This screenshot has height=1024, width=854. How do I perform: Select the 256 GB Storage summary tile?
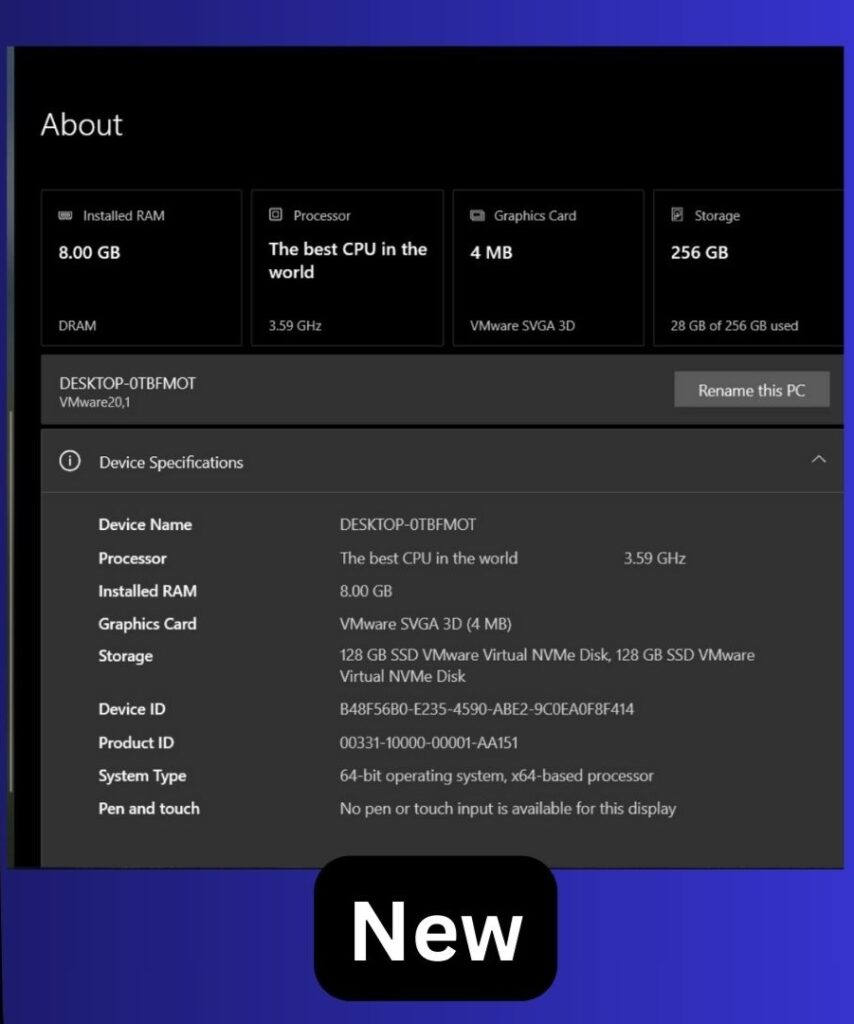tap(748, 267)
